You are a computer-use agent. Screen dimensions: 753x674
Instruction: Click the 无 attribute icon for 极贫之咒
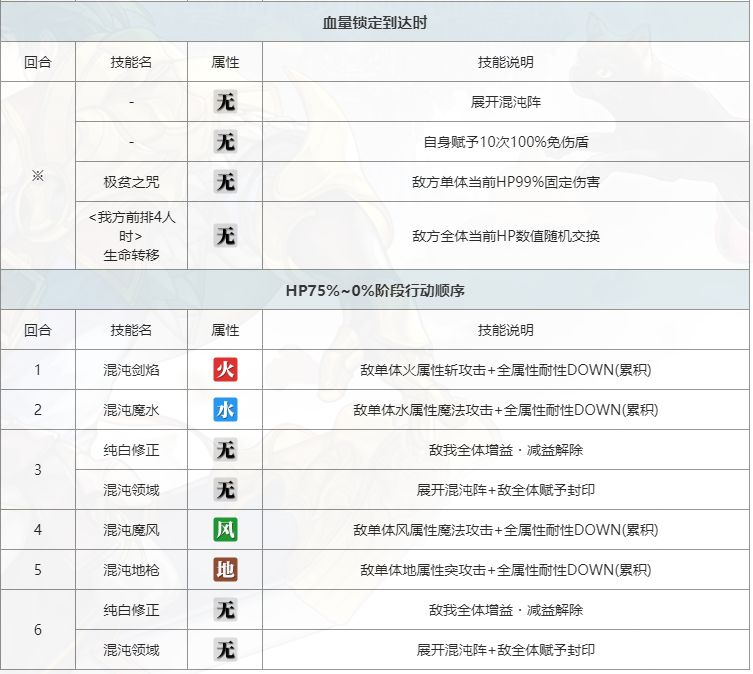[225, 182]
